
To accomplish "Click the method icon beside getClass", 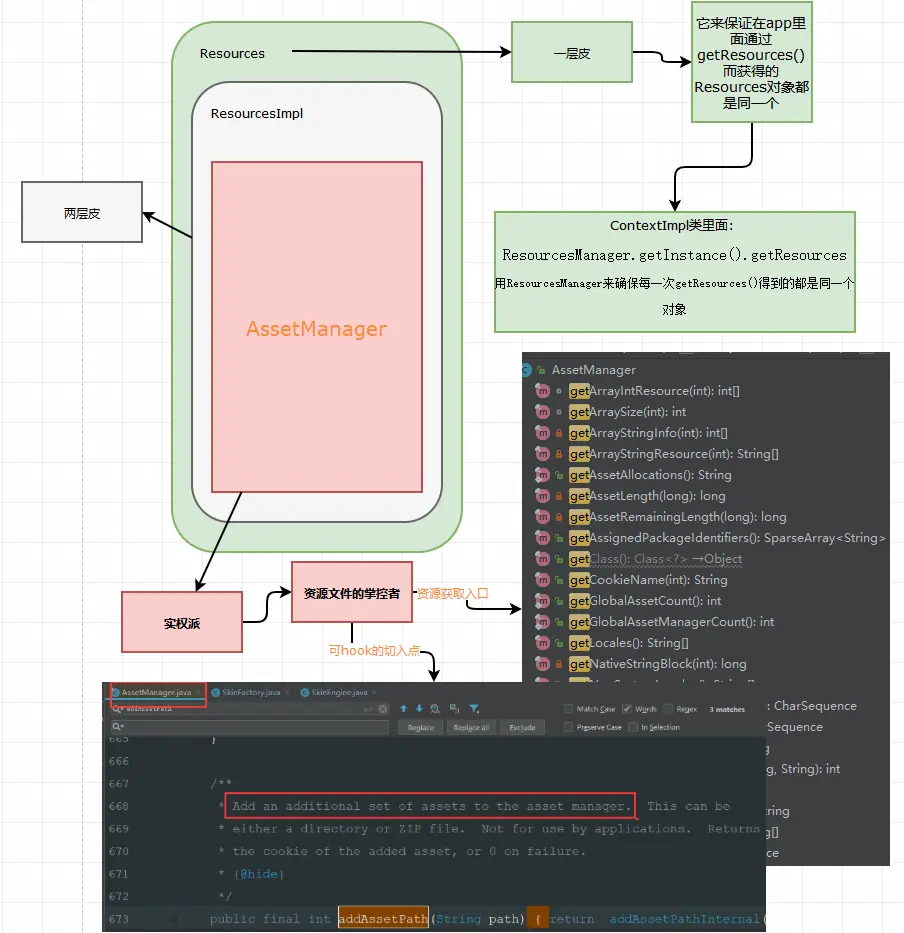I will tap(542, 559).
